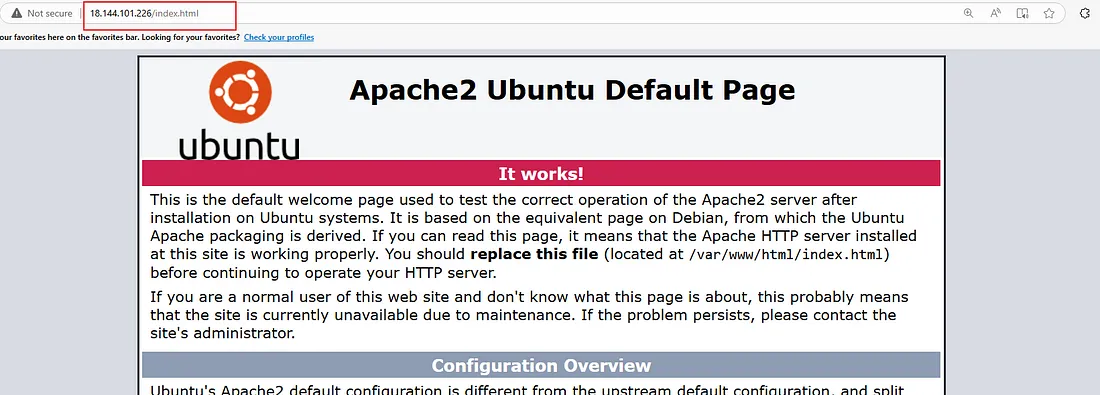Click the "site's administrator." text

point(222,334)
